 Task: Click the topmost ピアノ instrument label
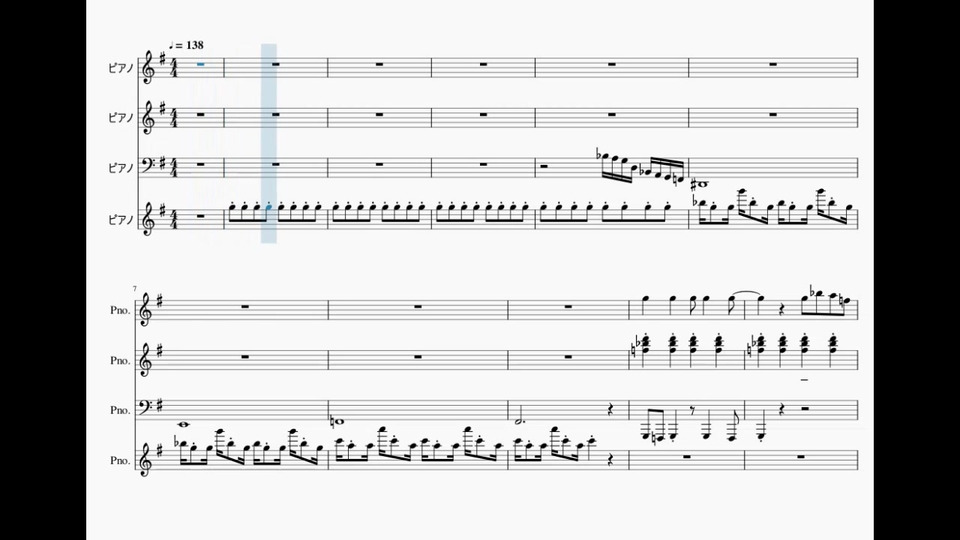coord(121,68)
